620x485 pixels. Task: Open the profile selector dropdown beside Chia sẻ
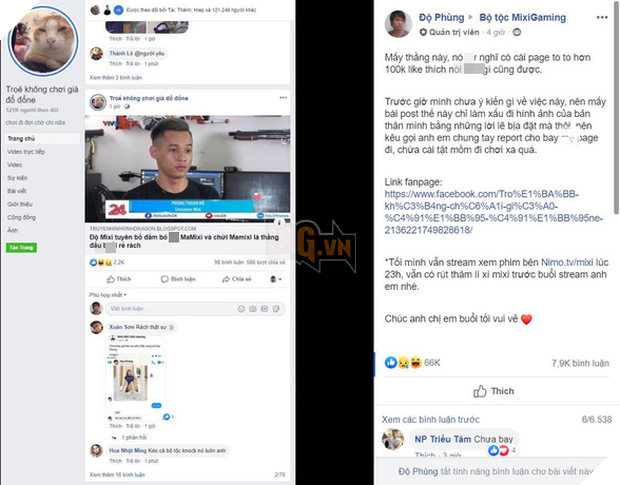point(276,279)
